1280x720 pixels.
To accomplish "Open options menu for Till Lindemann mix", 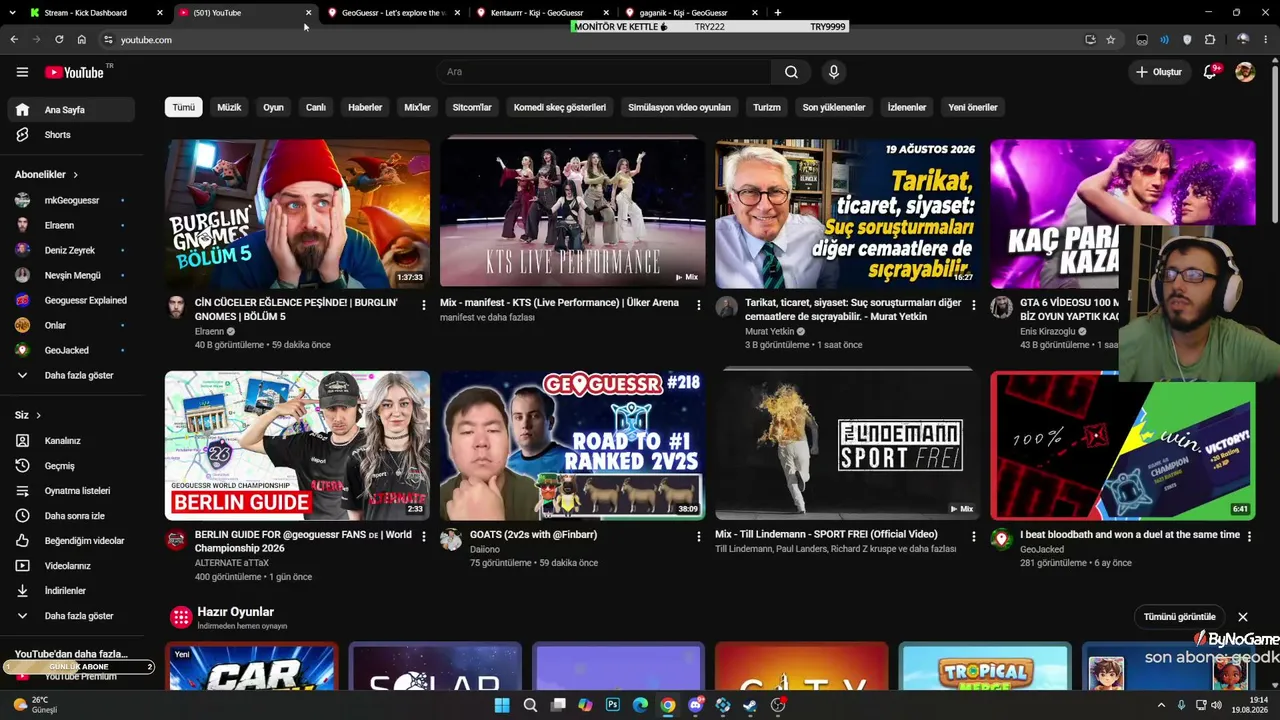I will (x=973, y=537).
